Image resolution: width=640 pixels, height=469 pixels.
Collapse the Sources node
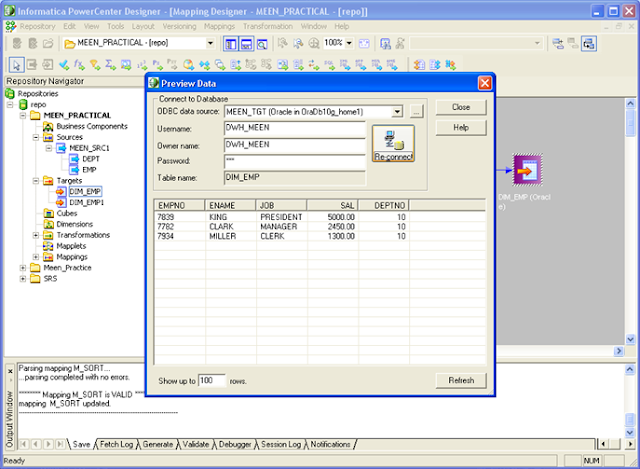tap(36, 137)
